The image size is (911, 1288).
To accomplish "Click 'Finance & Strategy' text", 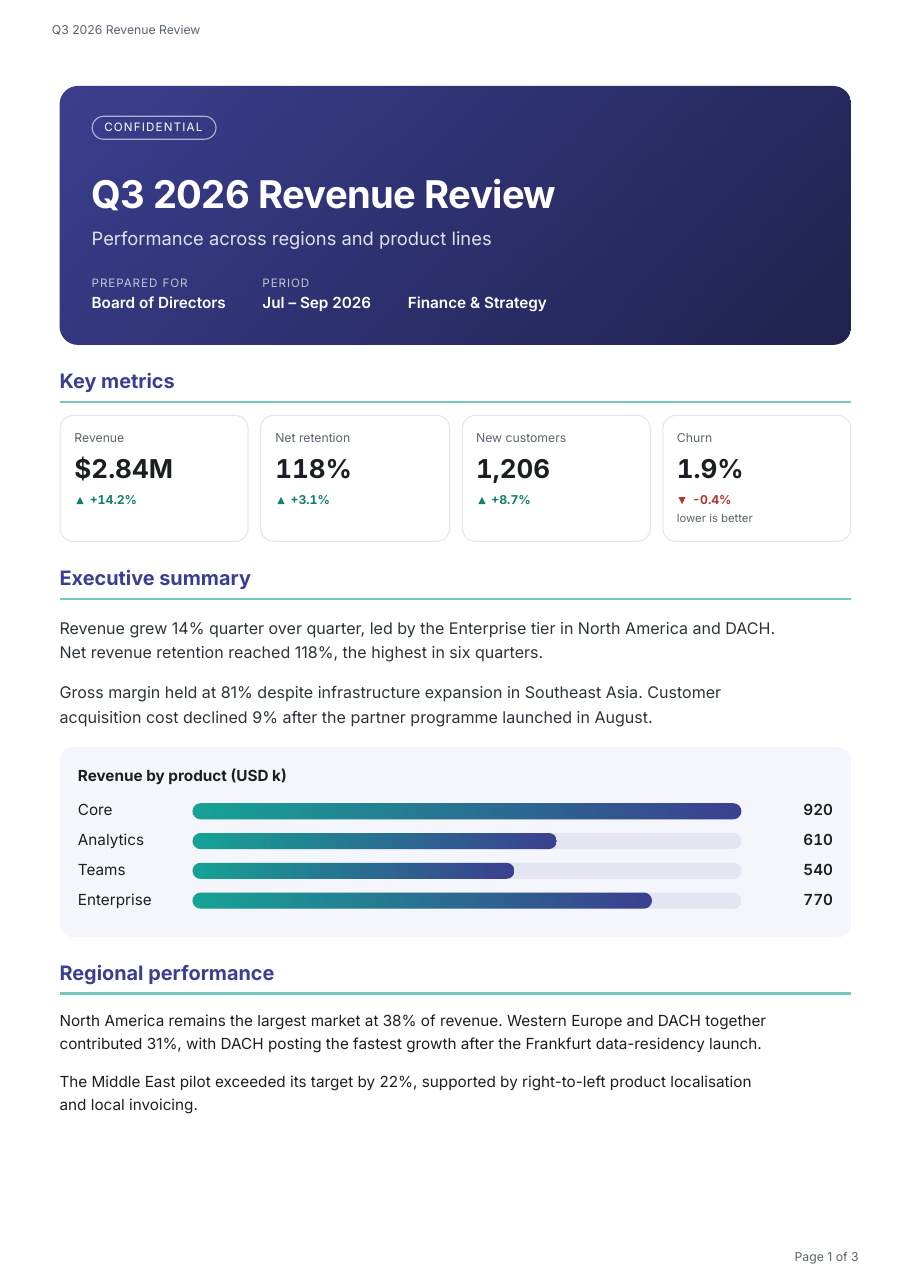I will [477, 303].
